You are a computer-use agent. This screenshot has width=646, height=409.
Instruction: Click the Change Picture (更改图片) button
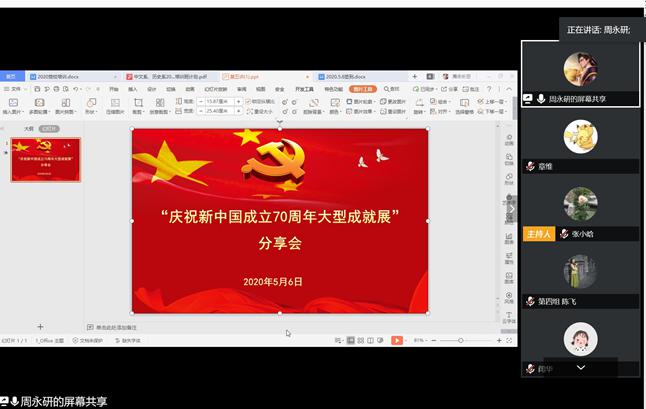click(x=393, y=101)
